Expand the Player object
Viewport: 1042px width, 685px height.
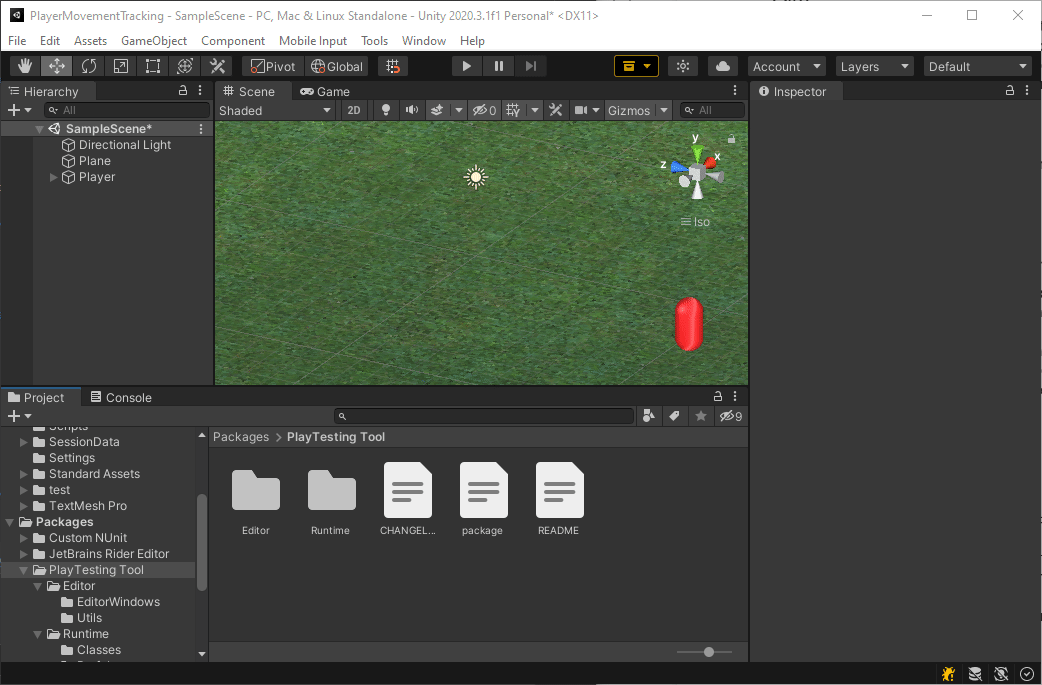(x=54, y=177)
